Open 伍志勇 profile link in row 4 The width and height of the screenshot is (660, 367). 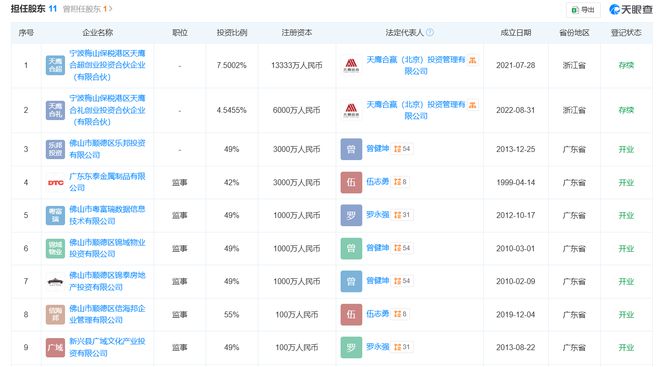coord(378,182)
